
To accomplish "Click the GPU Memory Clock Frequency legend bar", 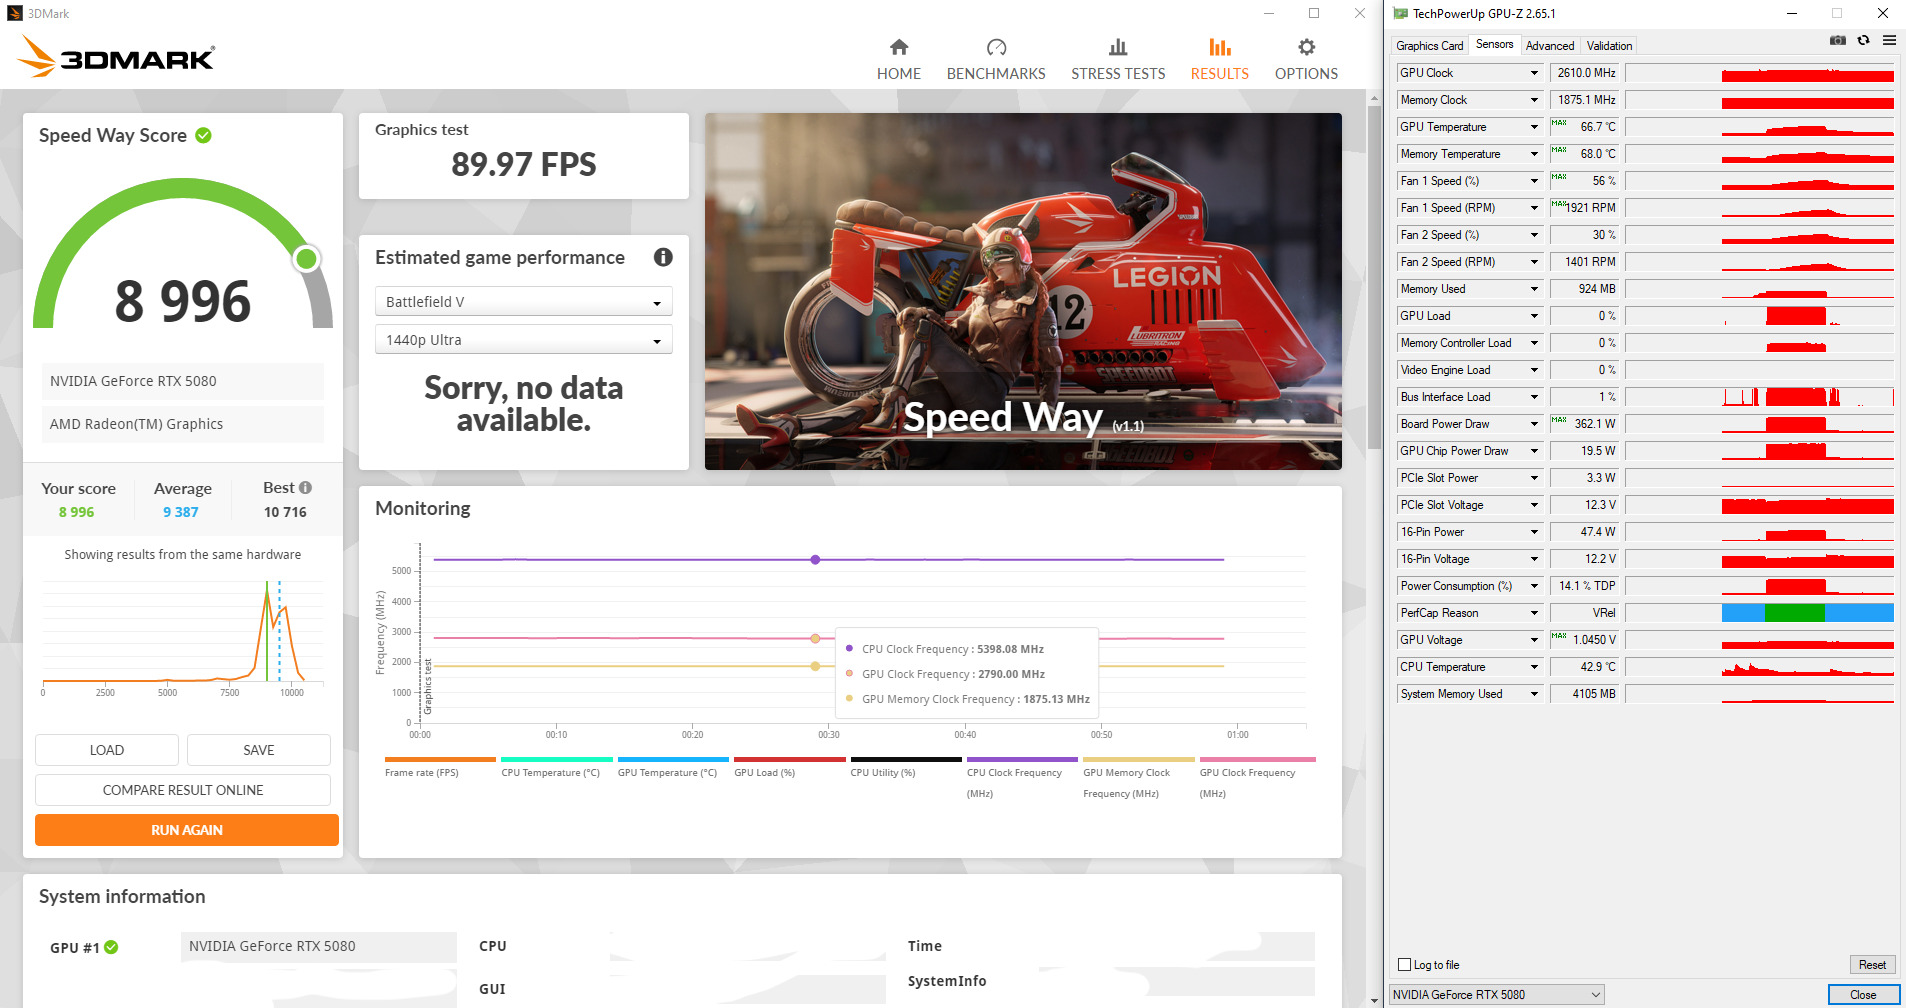I will coord(1139,759).
